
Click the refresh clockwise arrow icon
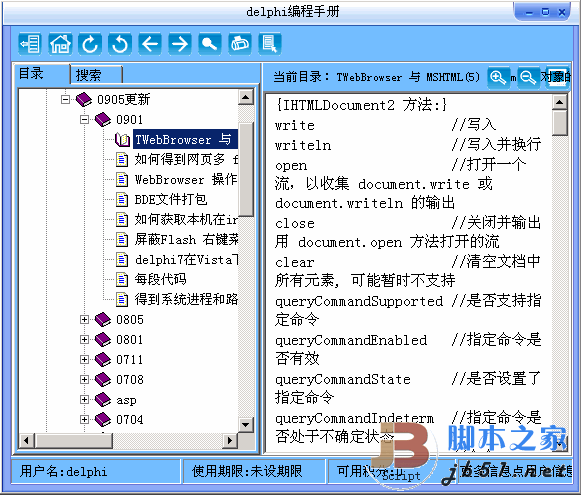click(90, 44)
